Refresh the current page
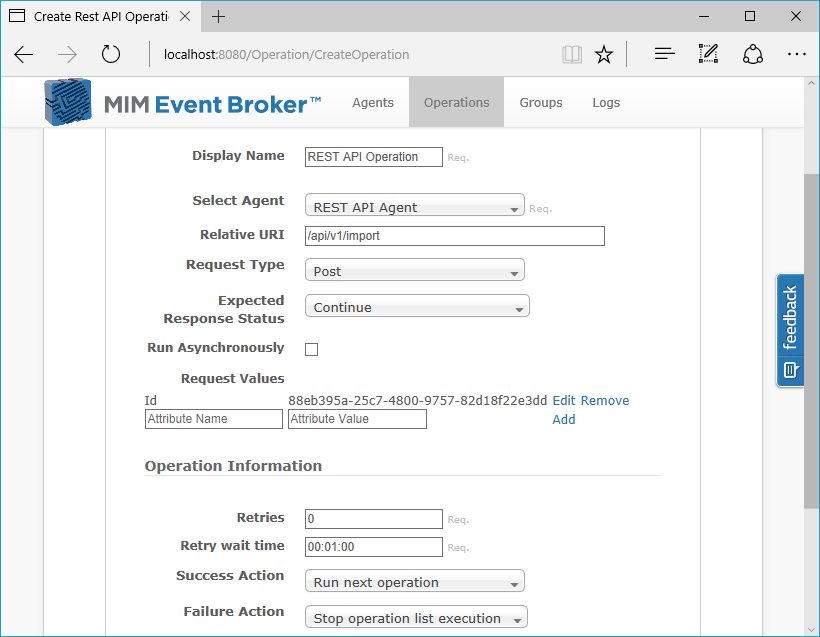Image resolution: width=820 pixels, height=637 pixels. point(110,54)
